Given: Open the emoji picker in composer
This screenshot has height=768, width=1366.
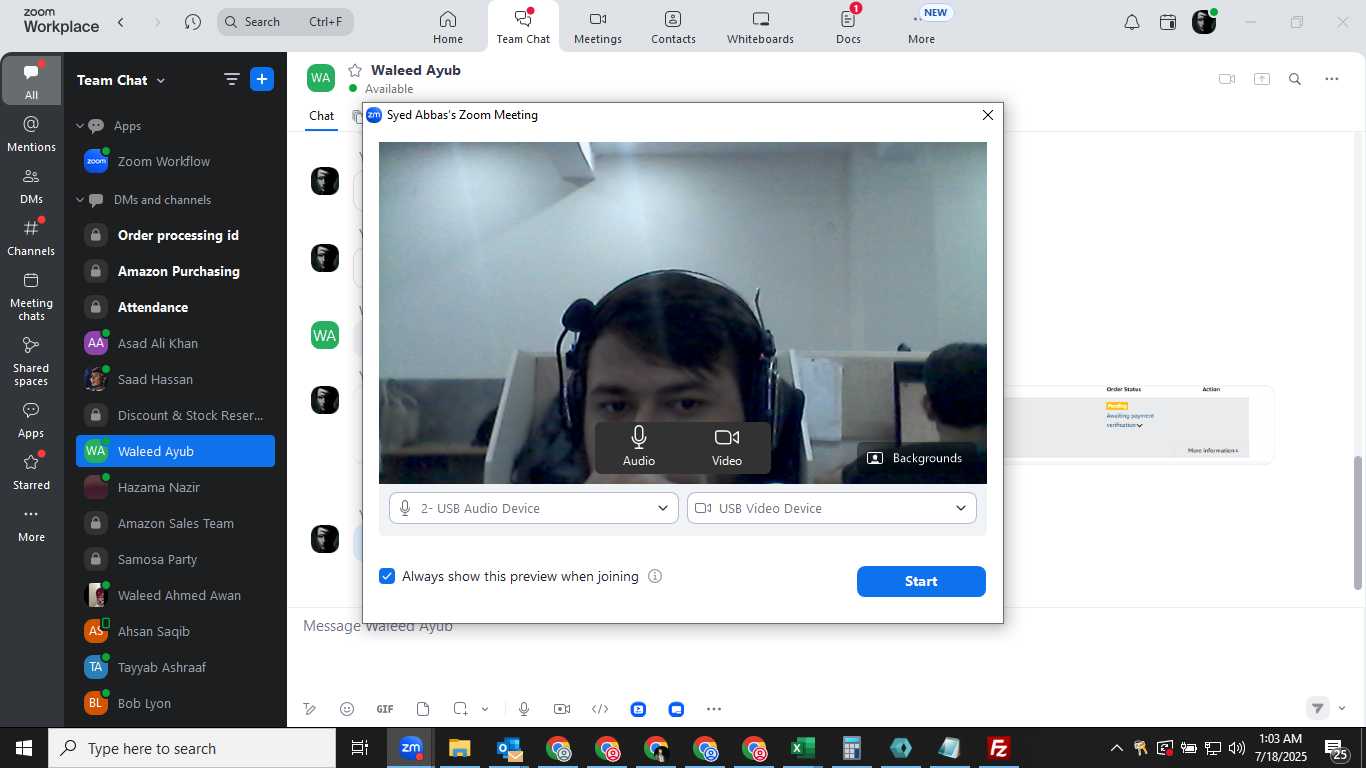Looking at the screenshot, I should [347, 709].
